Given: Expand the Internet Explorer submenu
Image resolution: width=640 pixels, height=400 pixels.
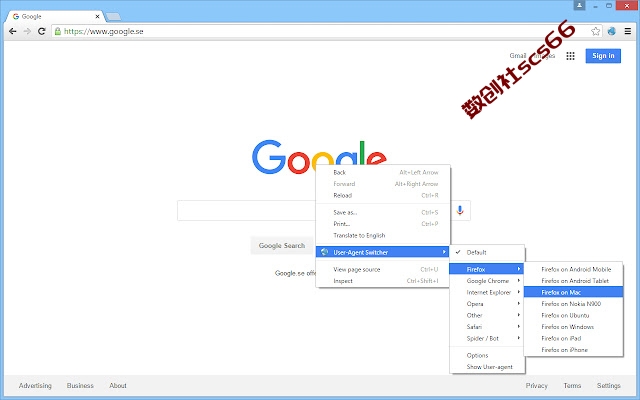Looking at the screenshot, I should click(487, 292).
